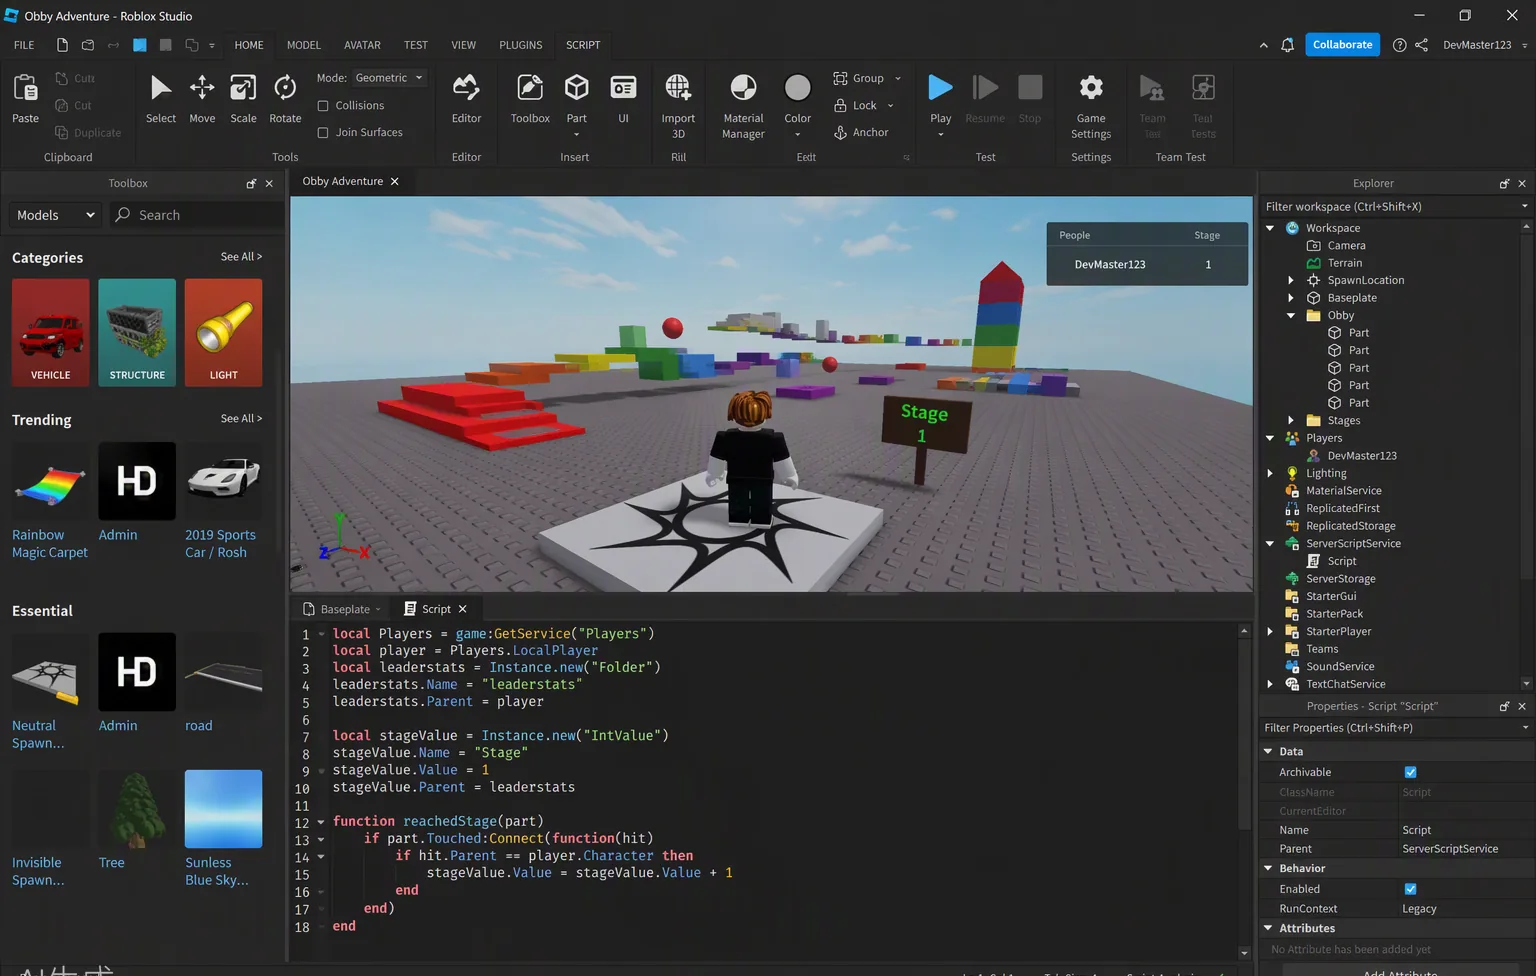Image resolution: width=1536 pixels, height=976 pixels.
Task: Select the Move tool
Action: coord(202,99)
